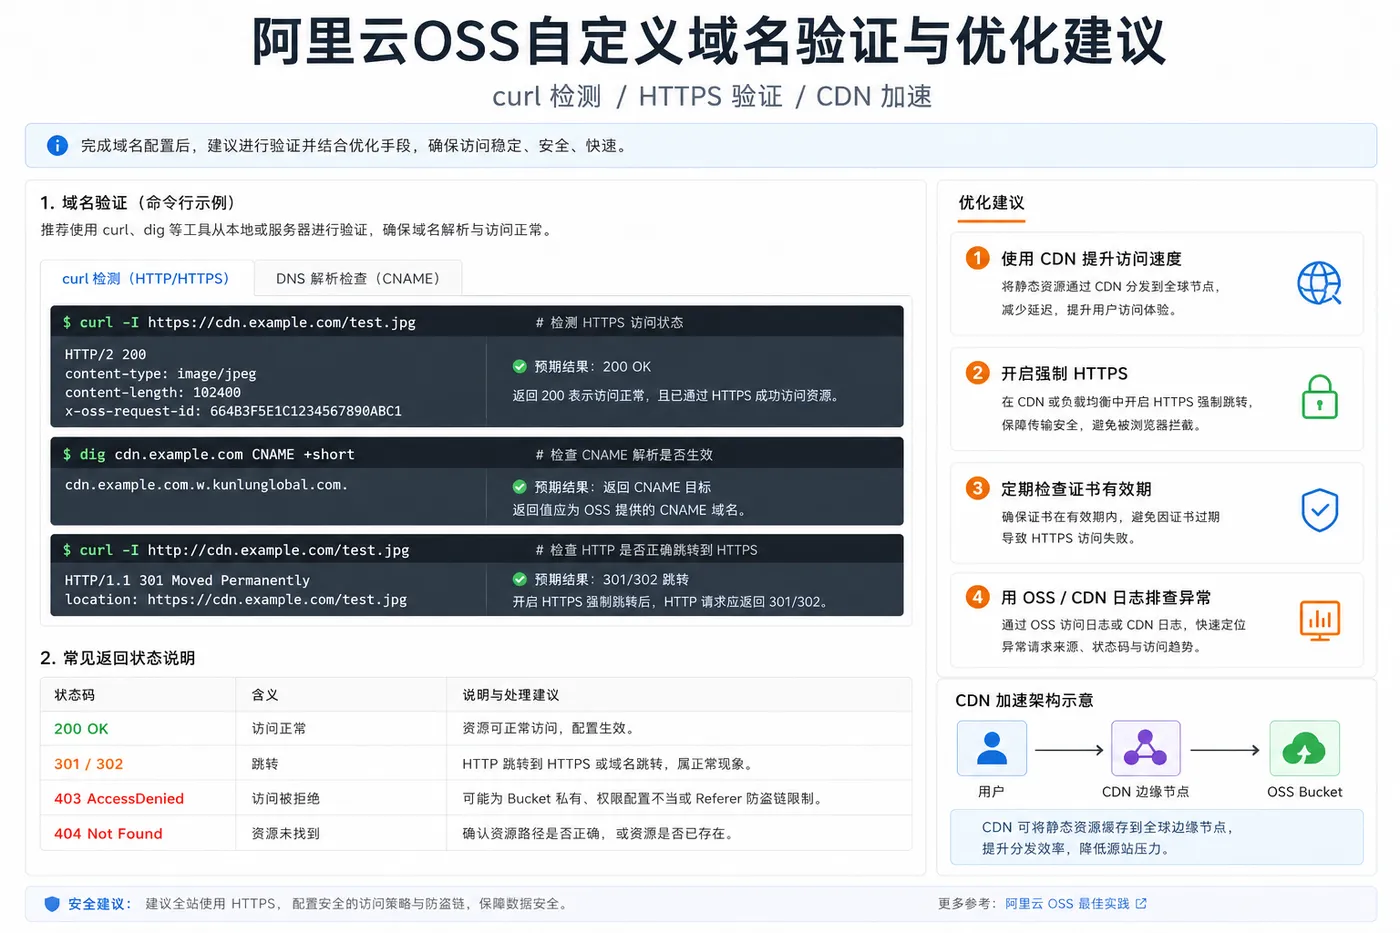1400x933 pixels.
Task: Click the 开启强制 HTTPS card title
Action: tap(1064, 374)
